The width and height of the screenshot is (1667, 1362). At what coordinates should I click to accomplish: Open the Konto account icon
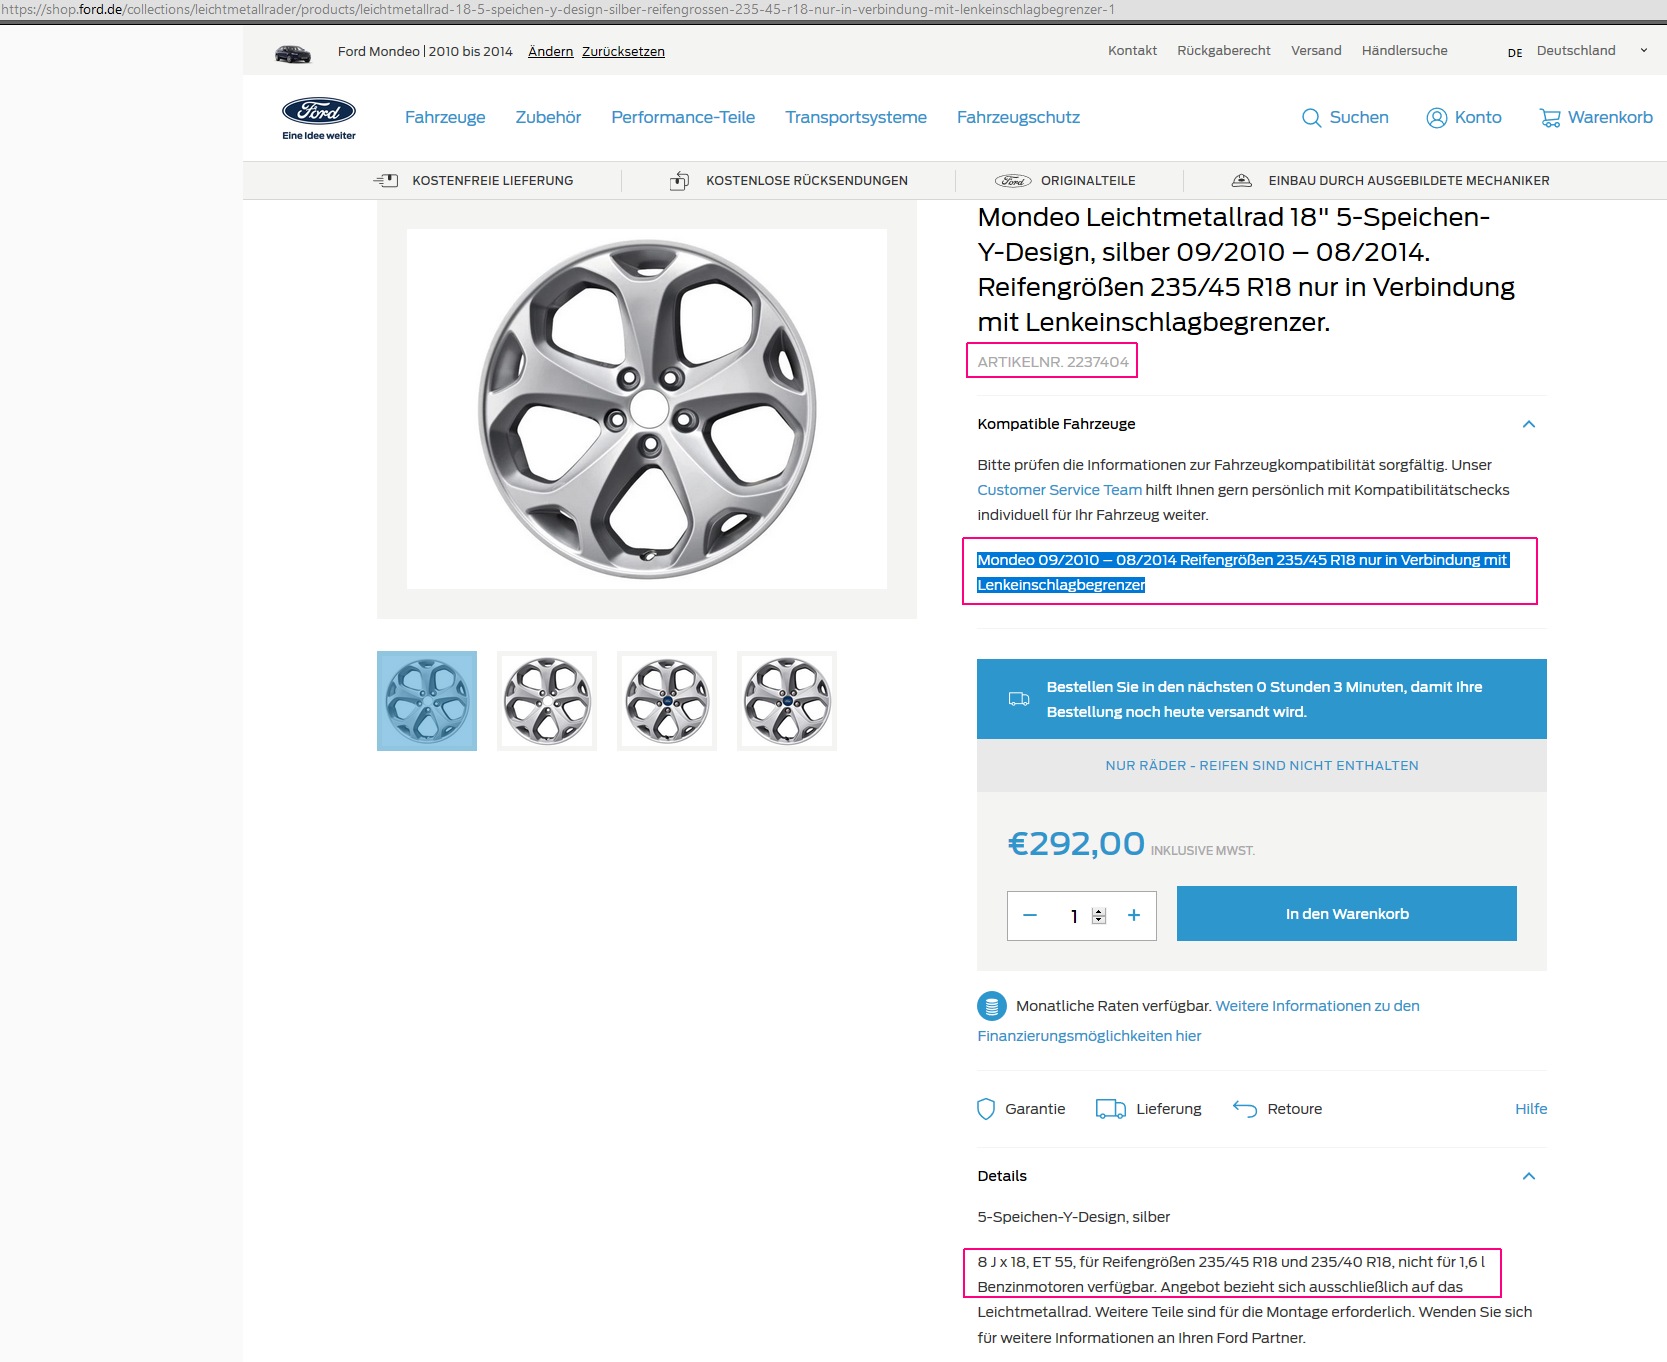1436,118
